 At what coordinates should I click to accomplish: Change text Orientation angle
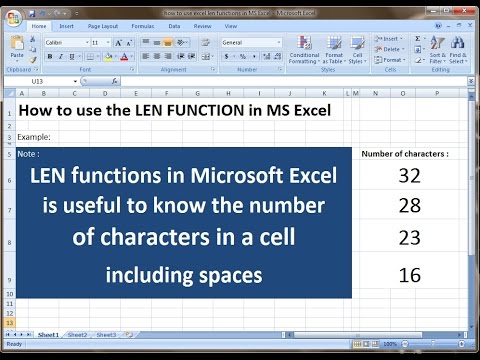click(x=181, y=42)
